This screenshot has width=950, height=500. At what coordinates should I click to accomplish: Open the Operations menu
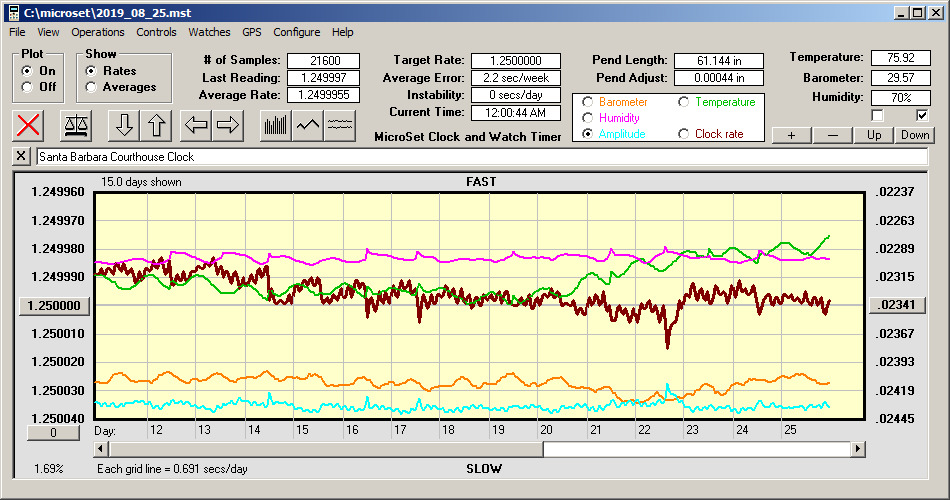point(98,32)
